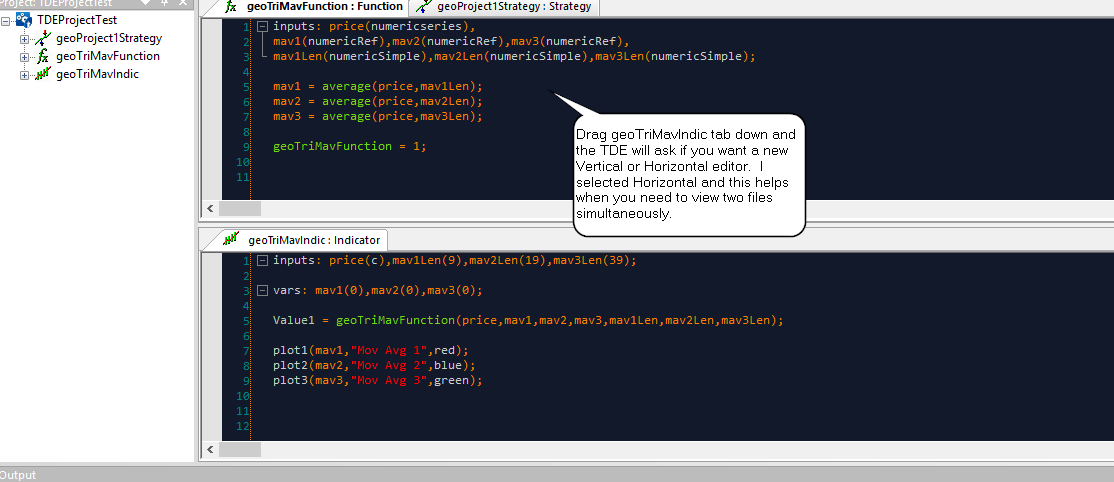Screen dimensions: 1114x482
Task: Click the geoTriMavIndic indicator icon in tree
Action: pyautogui.click(x=42, y=74)
